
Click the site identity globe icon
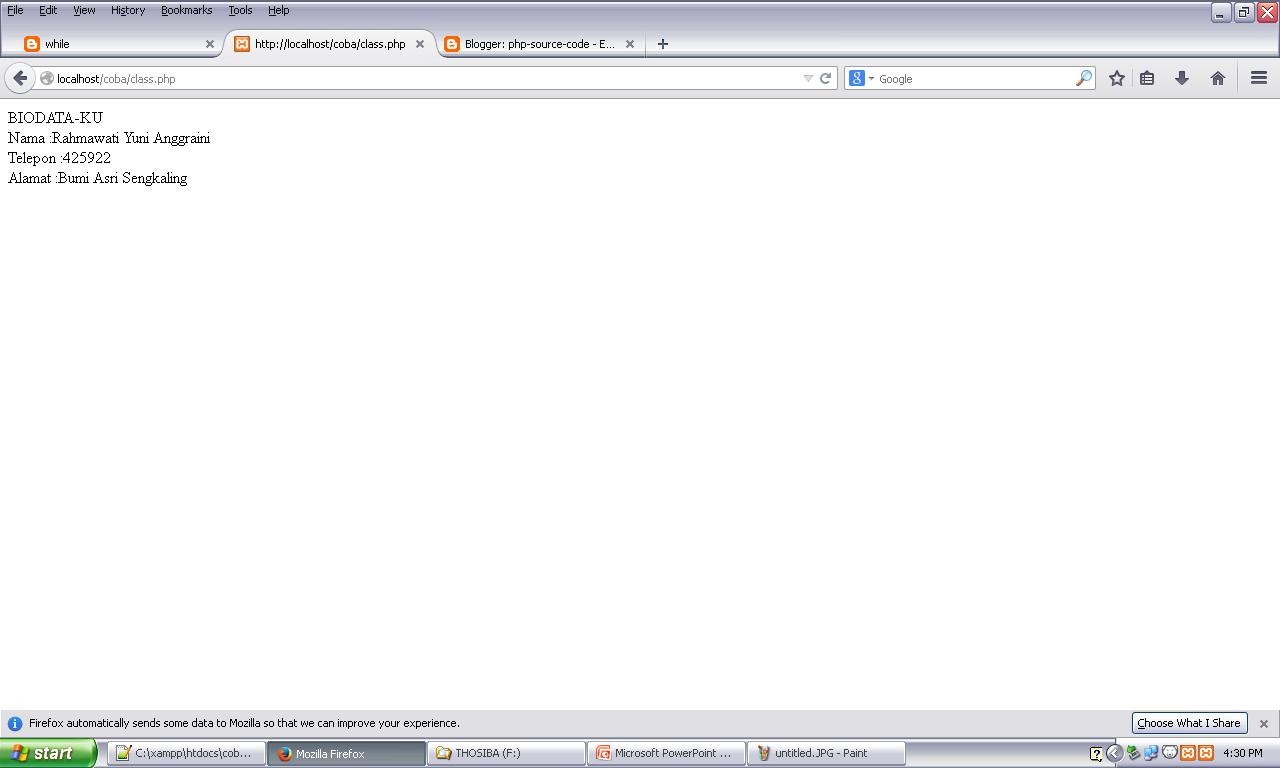coord(46,78)
